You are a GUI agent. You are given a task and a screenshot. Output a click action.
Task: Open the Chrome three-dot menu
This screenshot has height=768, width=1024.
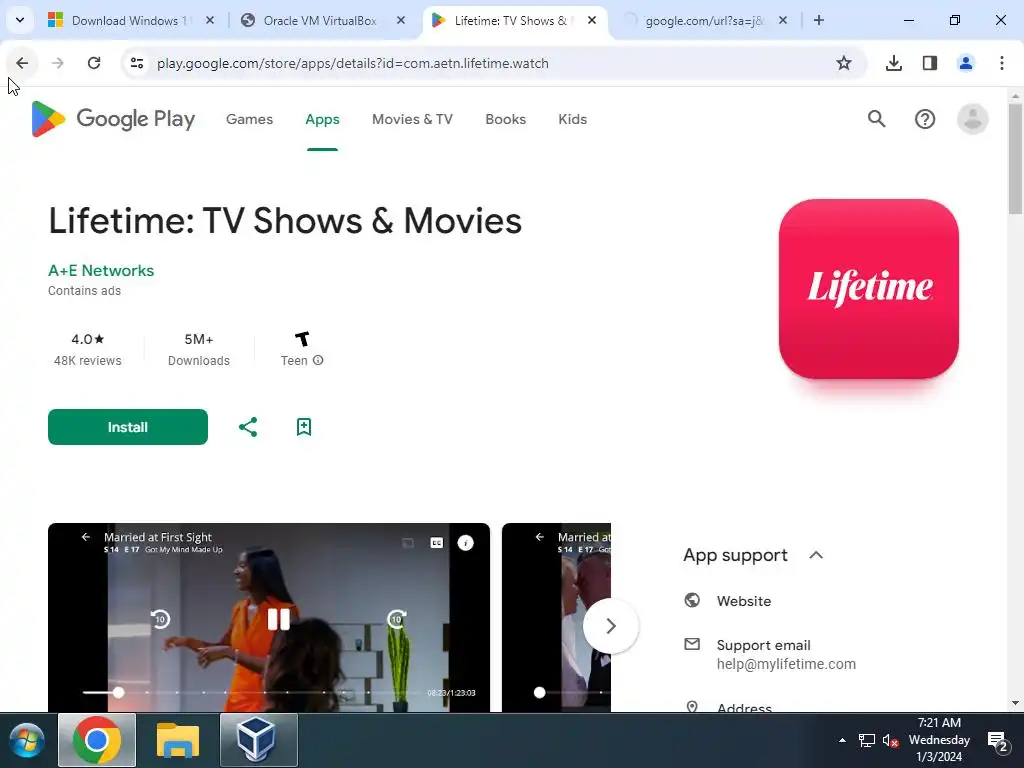(x=1002, y=63)
